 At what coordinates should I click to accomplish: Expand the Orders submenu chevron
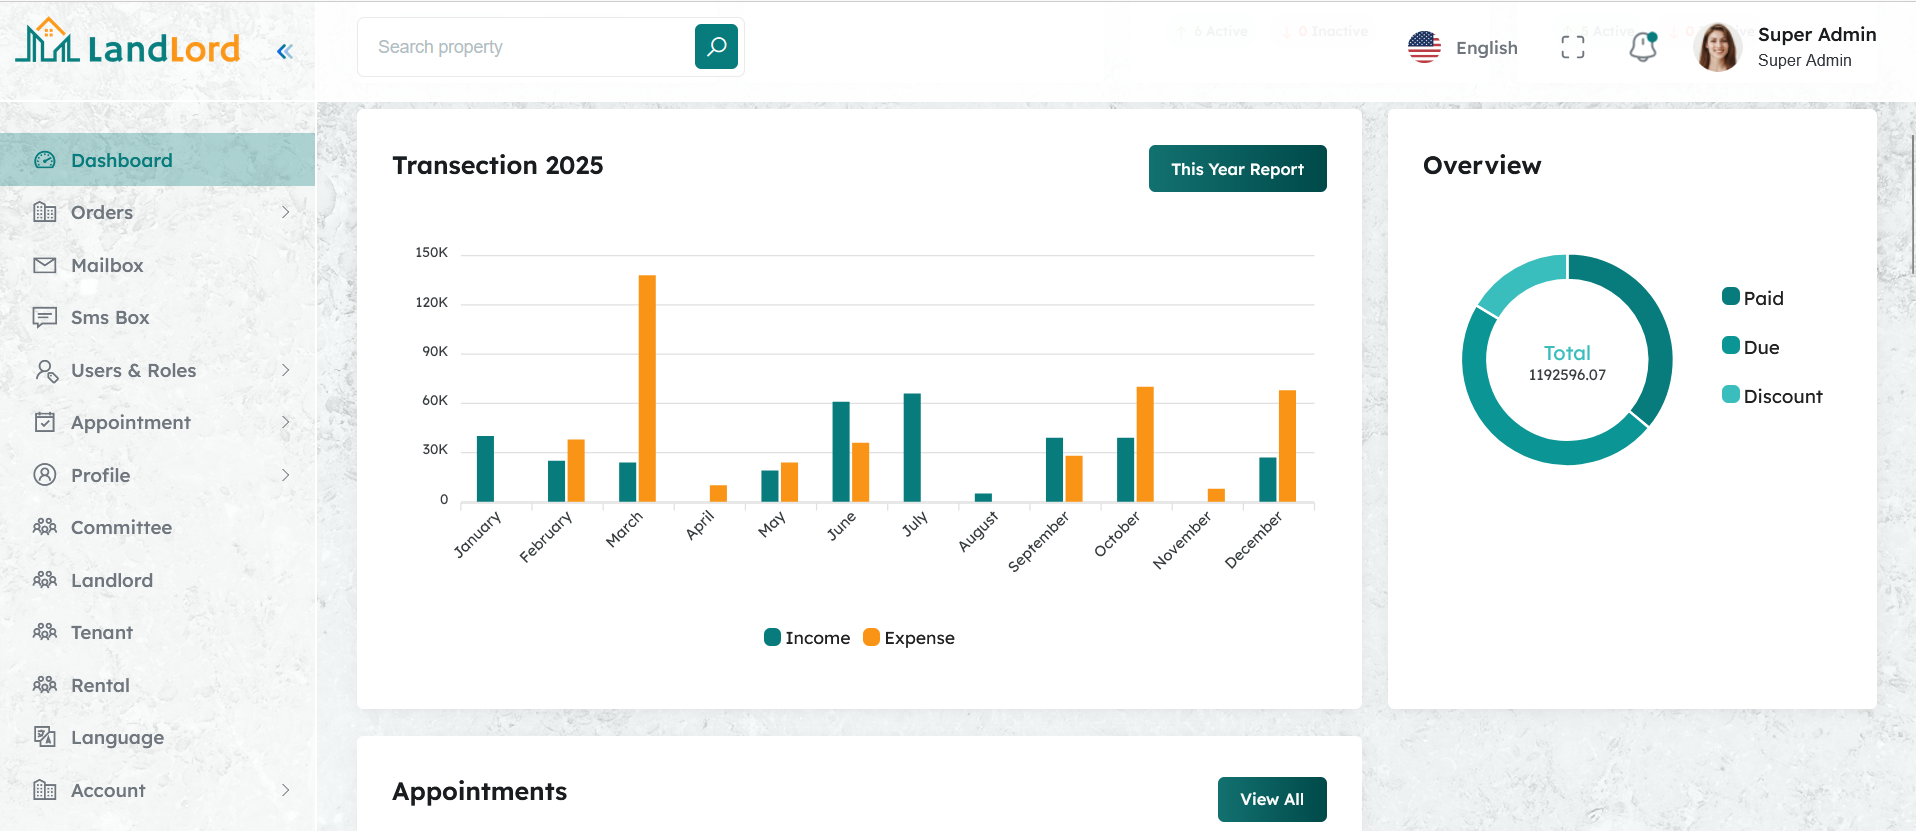tap(285, 212)
